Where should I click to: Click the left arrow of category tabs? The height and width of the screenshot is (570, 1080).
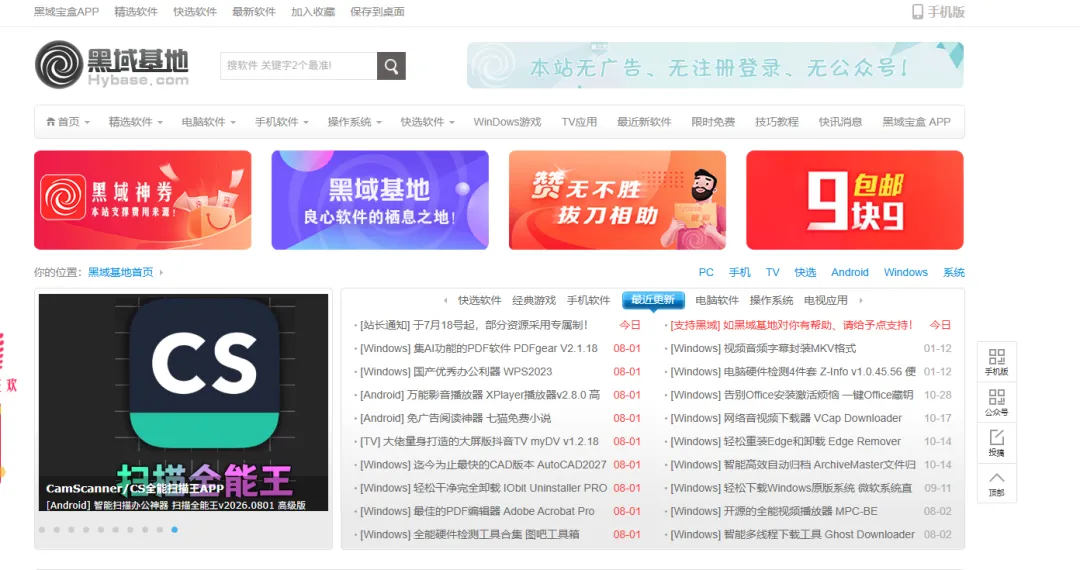(446, 300)
